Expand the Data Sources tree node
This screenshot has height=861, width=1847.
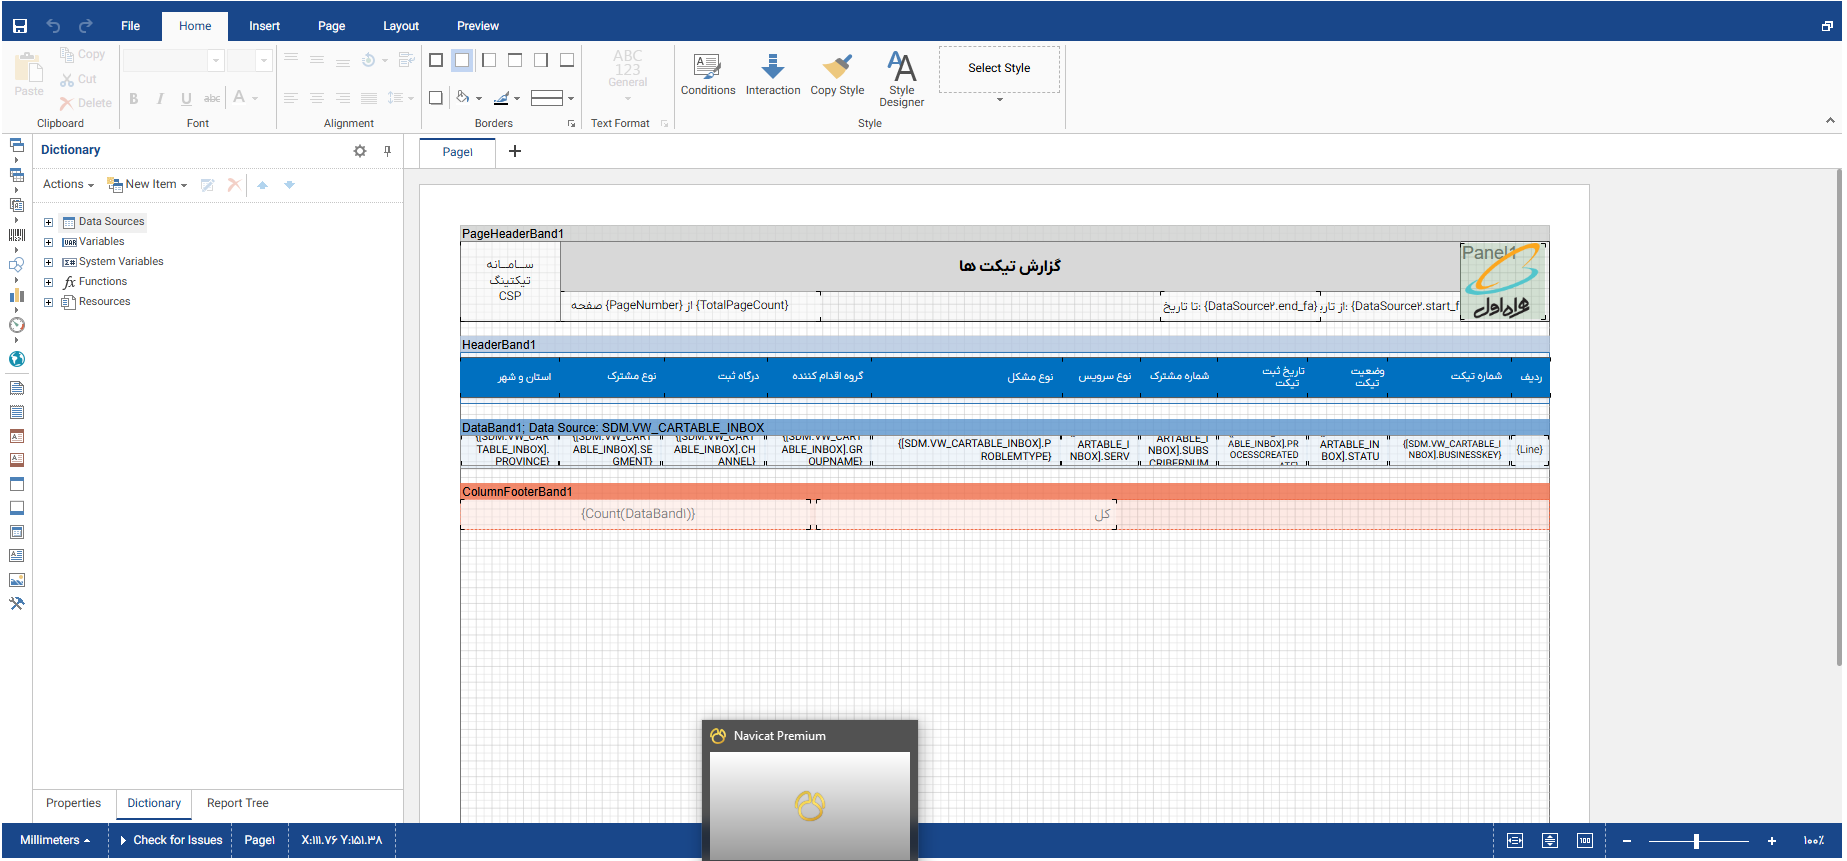coord(48,222)
